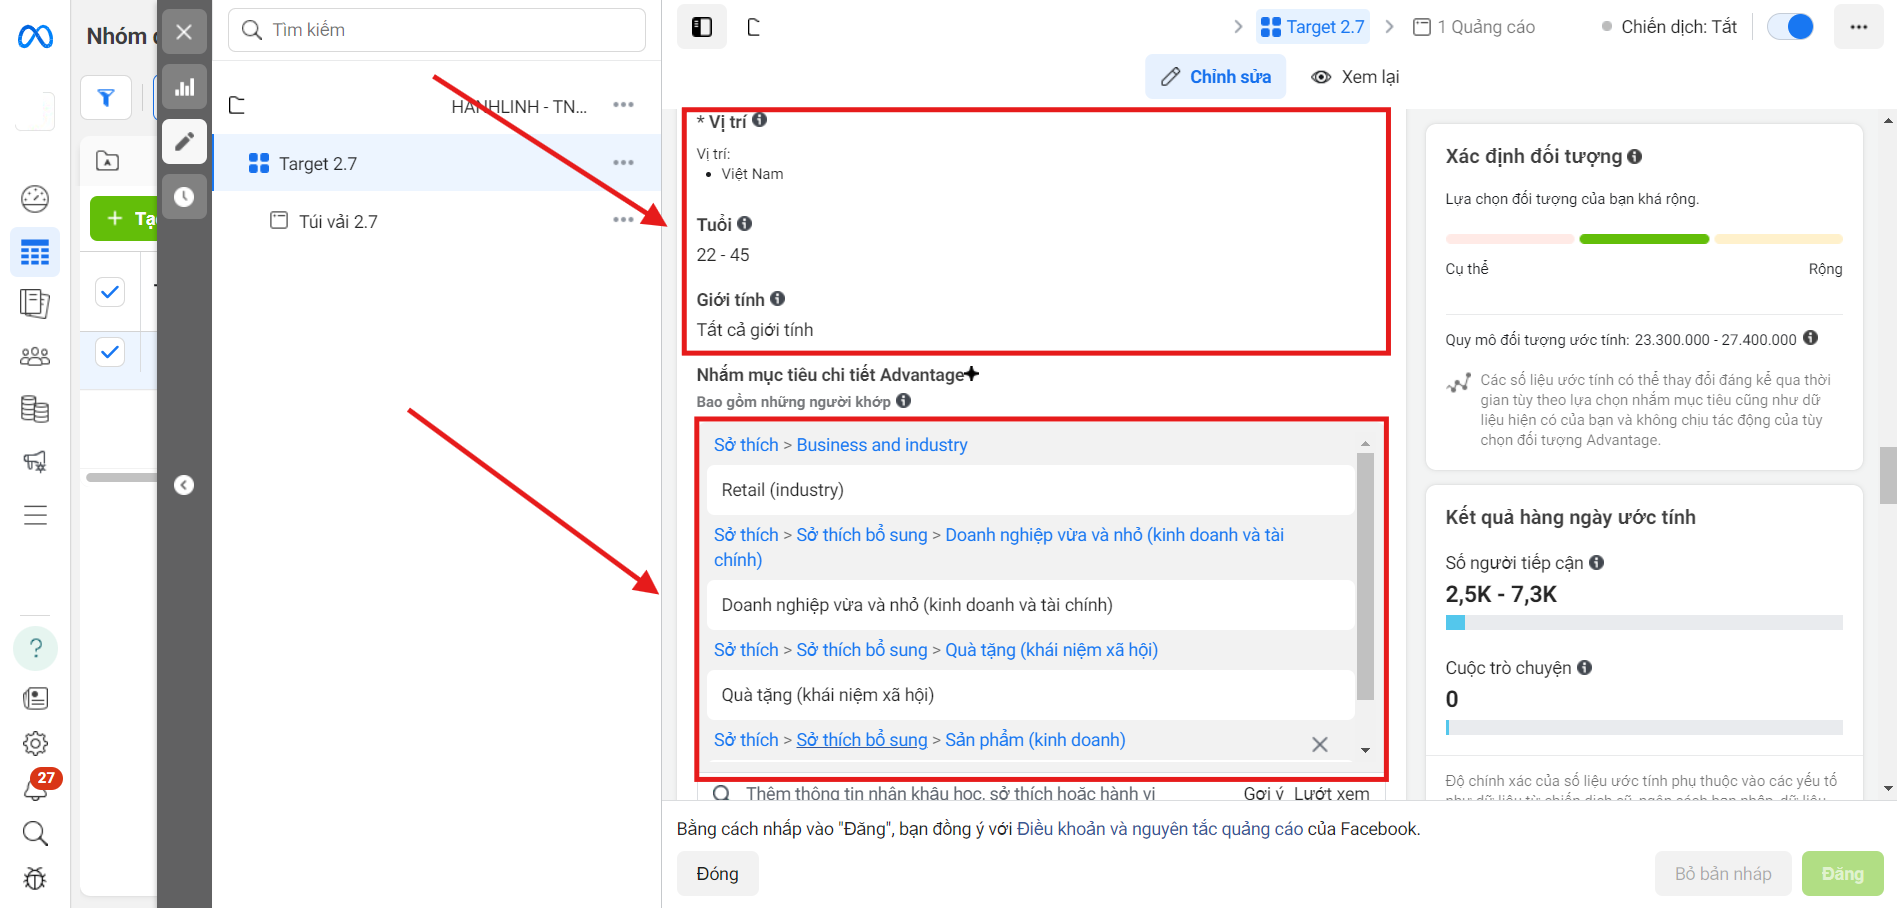Show info for Vị trí
Image resolution: width=1897 pixels, height=908 pixels.
click(760, 120)
